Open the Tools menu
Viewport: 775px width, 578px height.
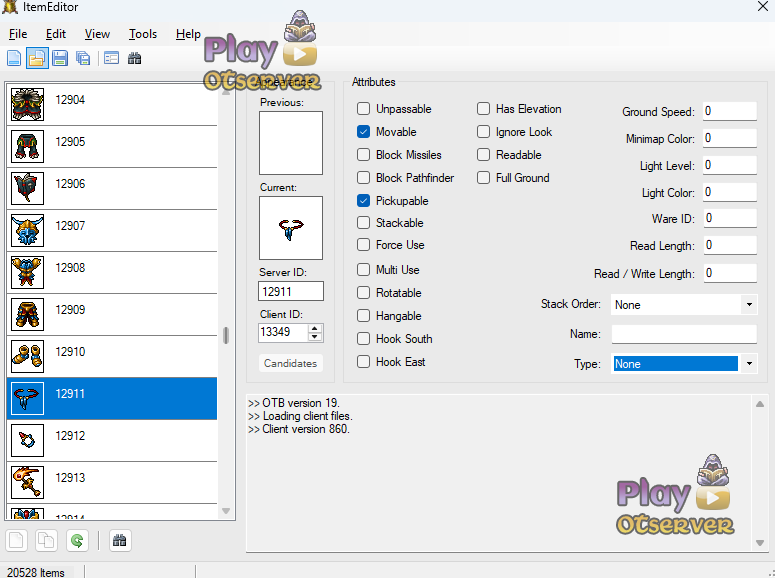point(143,34)
